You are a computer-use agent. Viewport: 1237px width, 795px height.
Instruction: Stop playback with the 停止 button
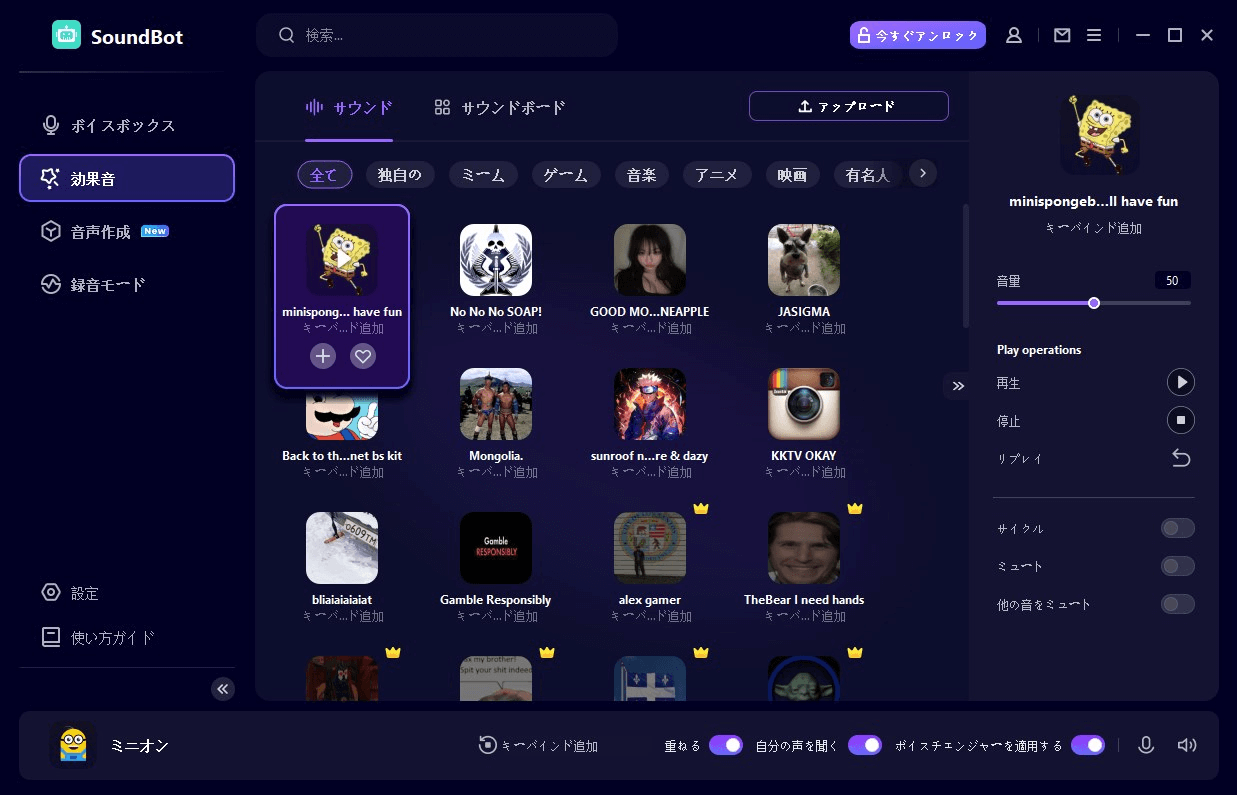1181,420
